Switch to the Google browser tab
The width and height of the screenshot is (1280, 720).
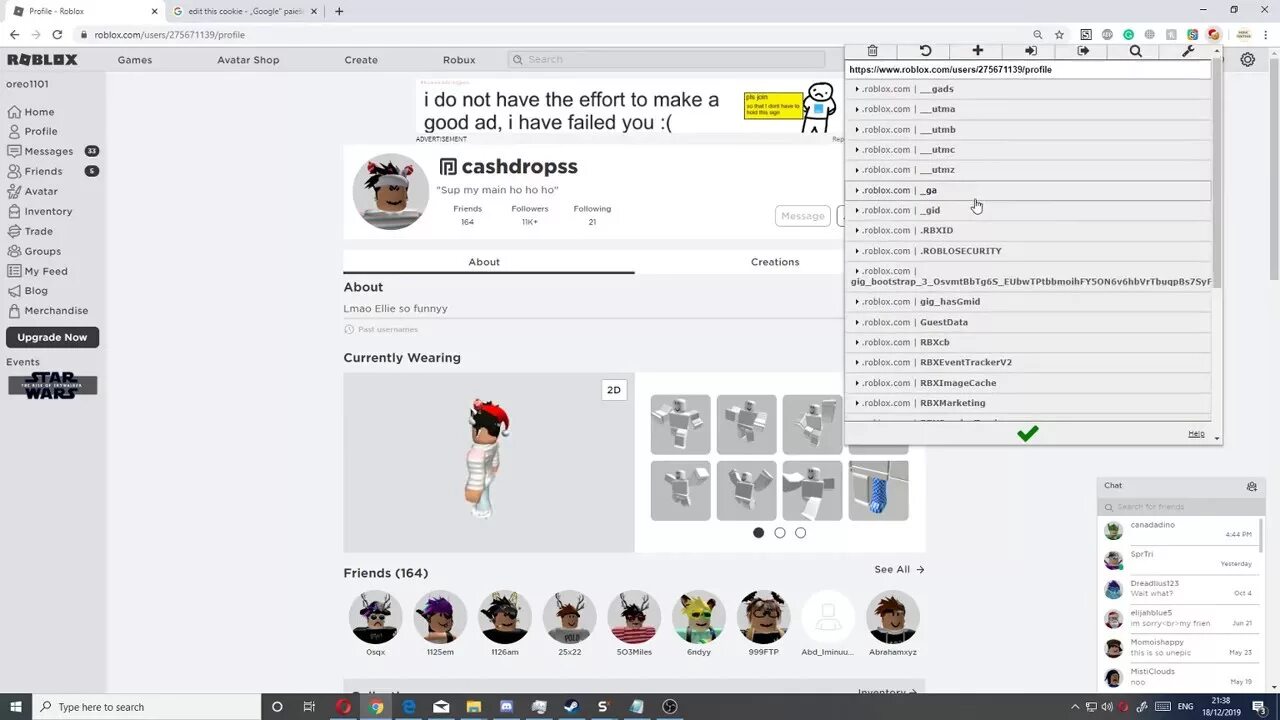[245, 11]
